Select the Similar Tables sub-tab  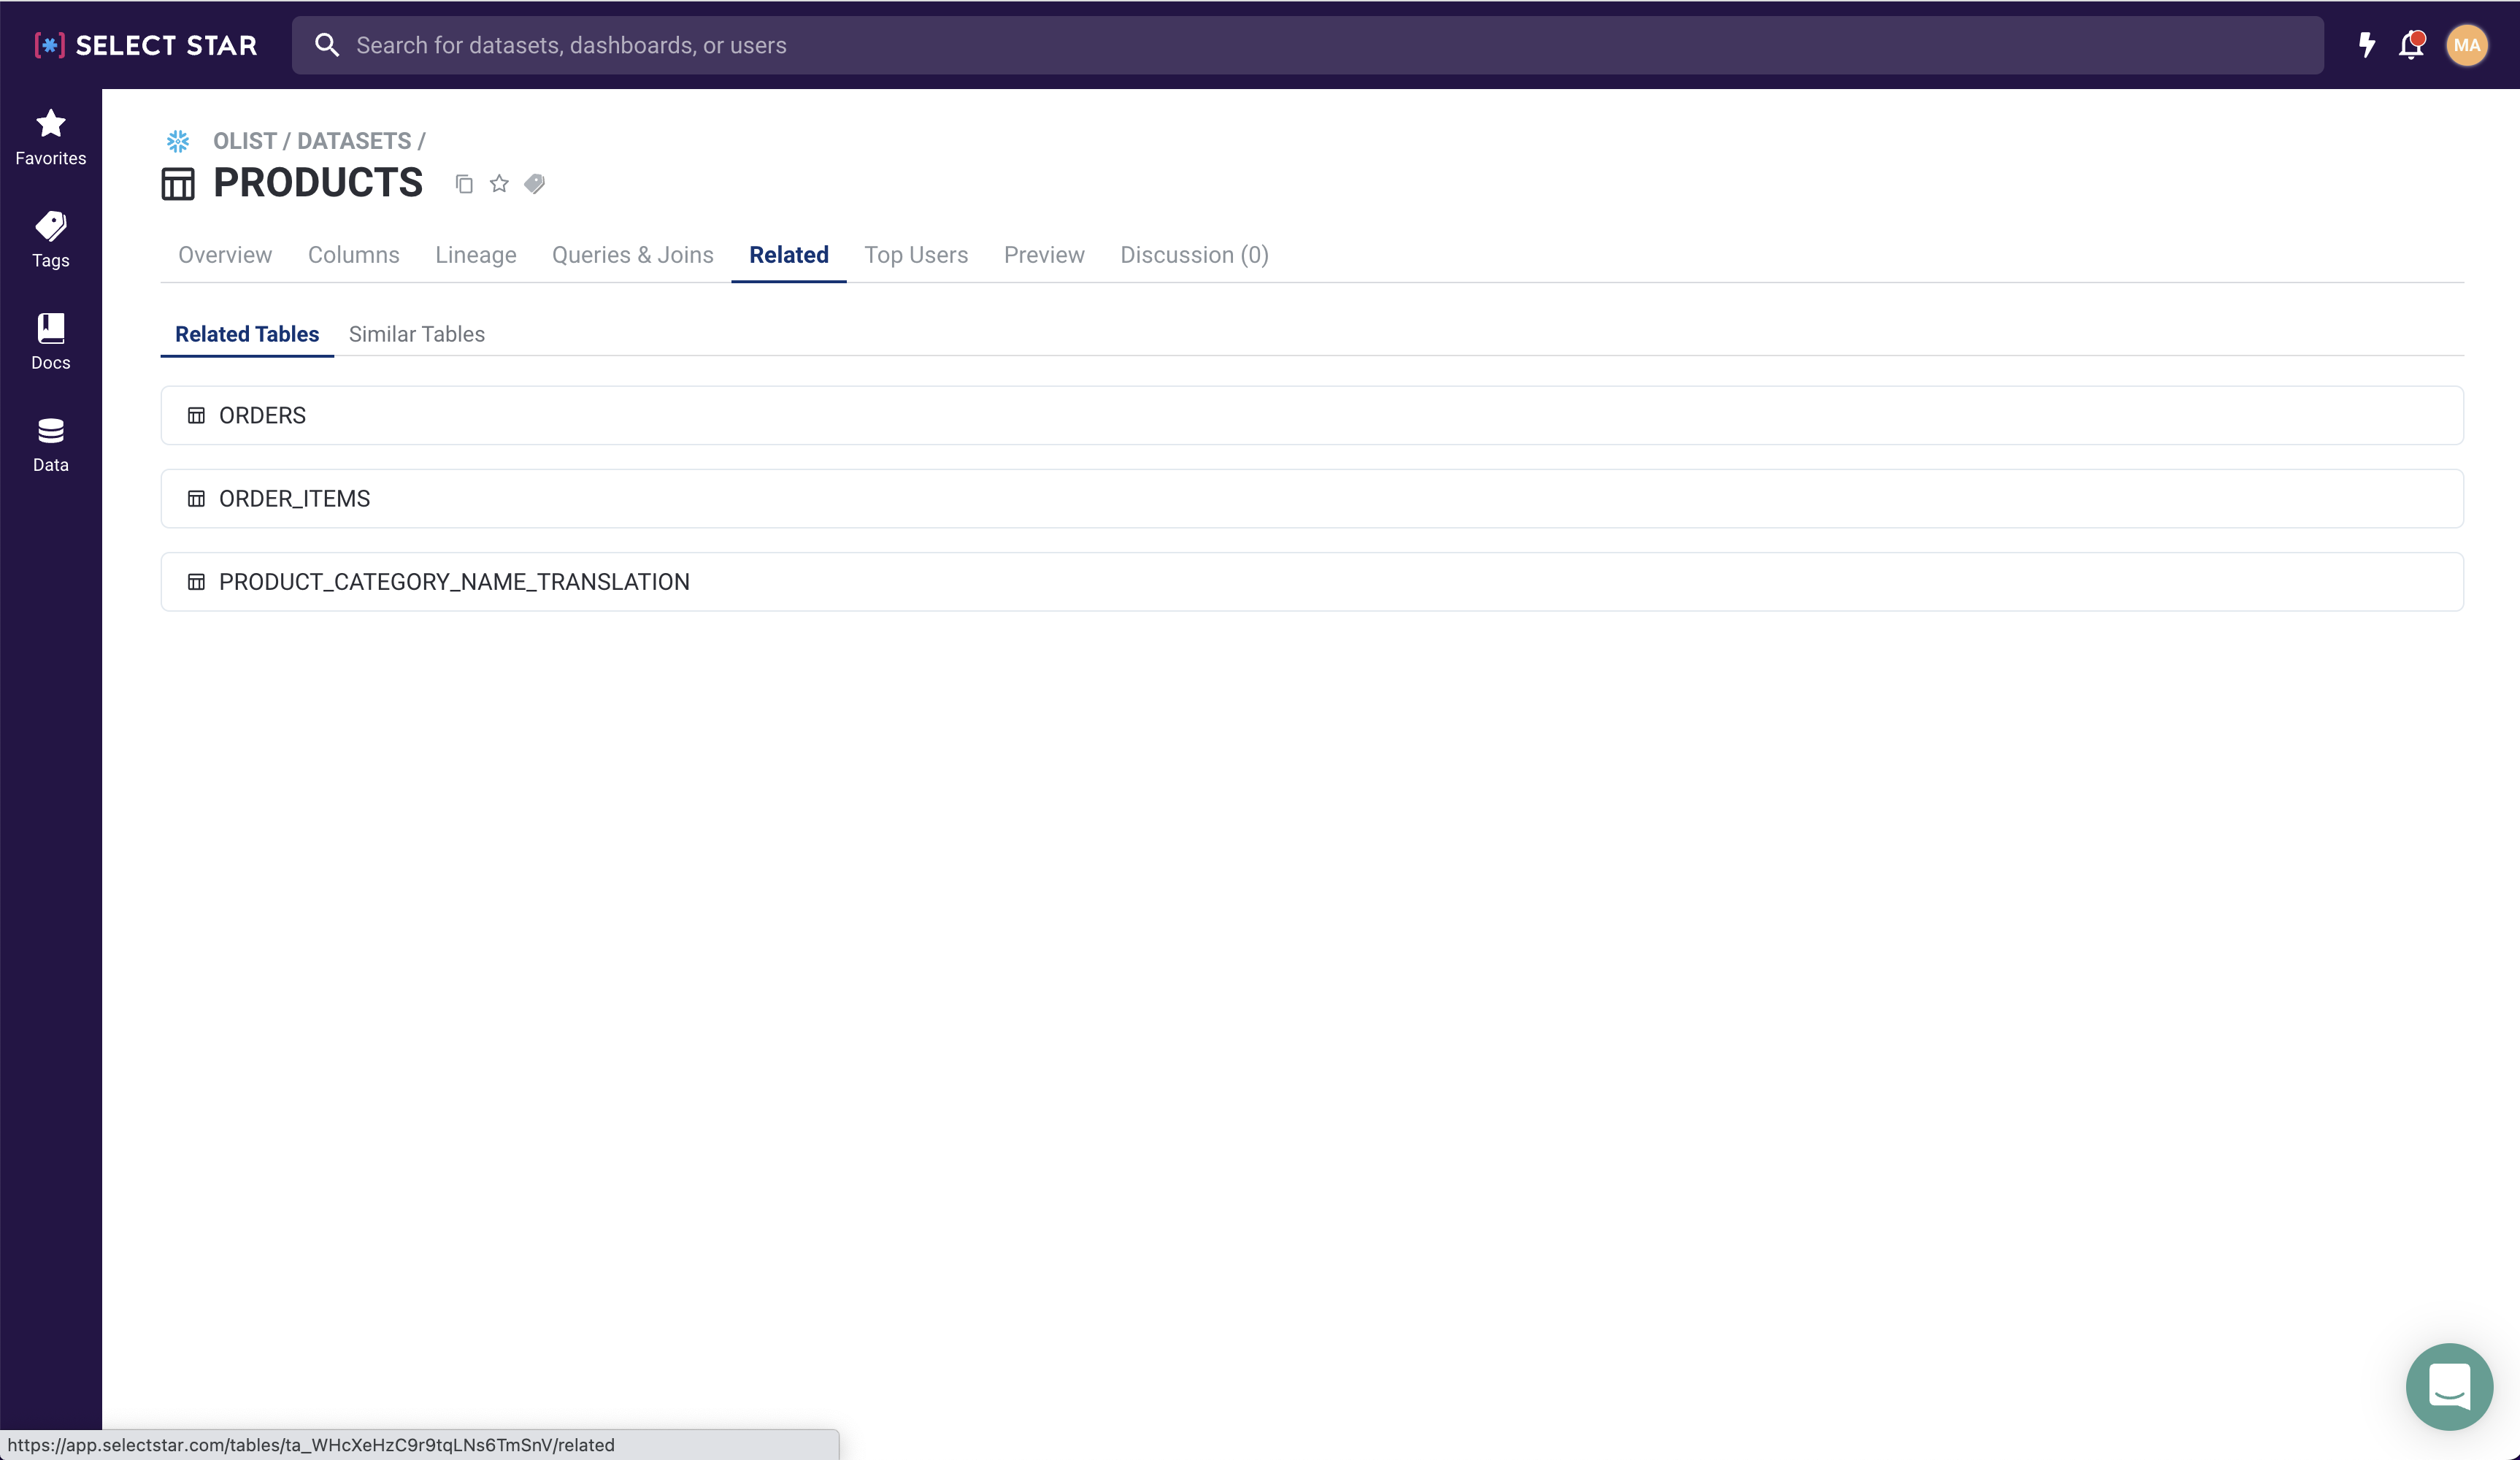click(x=416, y=334)
